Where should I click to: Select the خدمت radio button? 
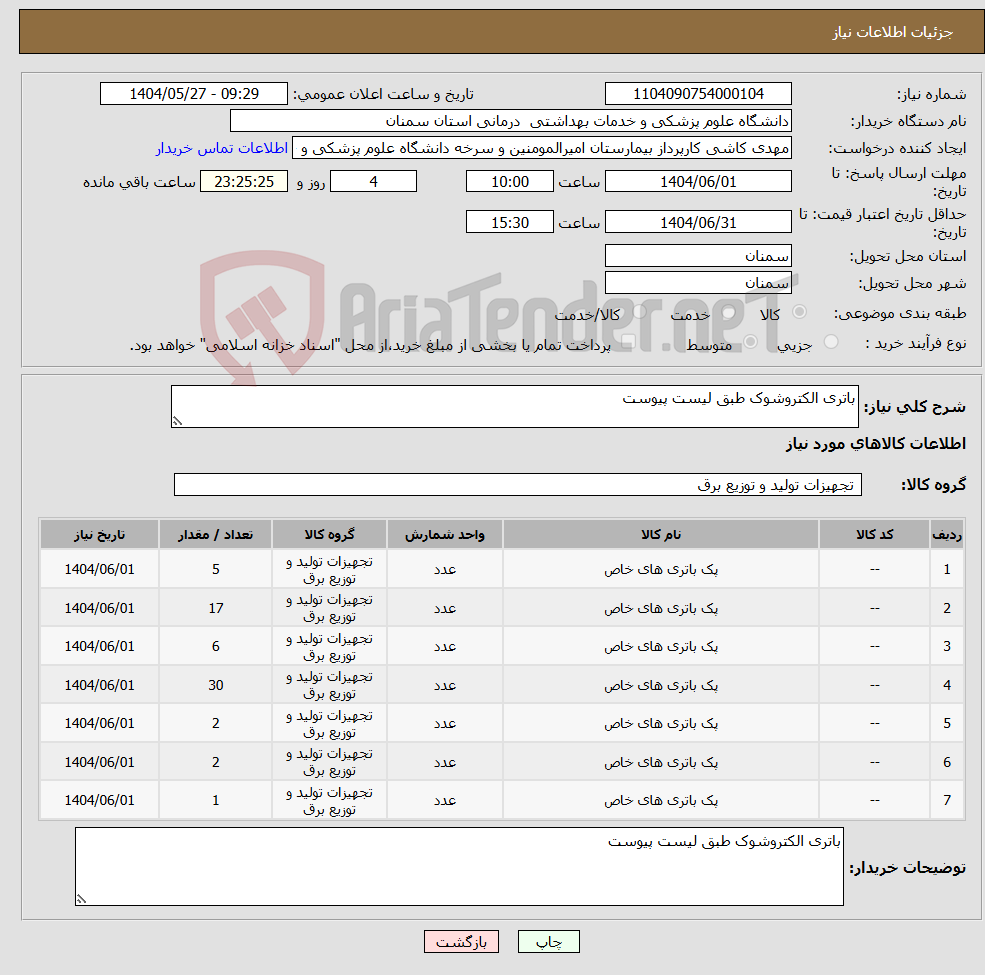pyautogui.click(x=729, y=313)
